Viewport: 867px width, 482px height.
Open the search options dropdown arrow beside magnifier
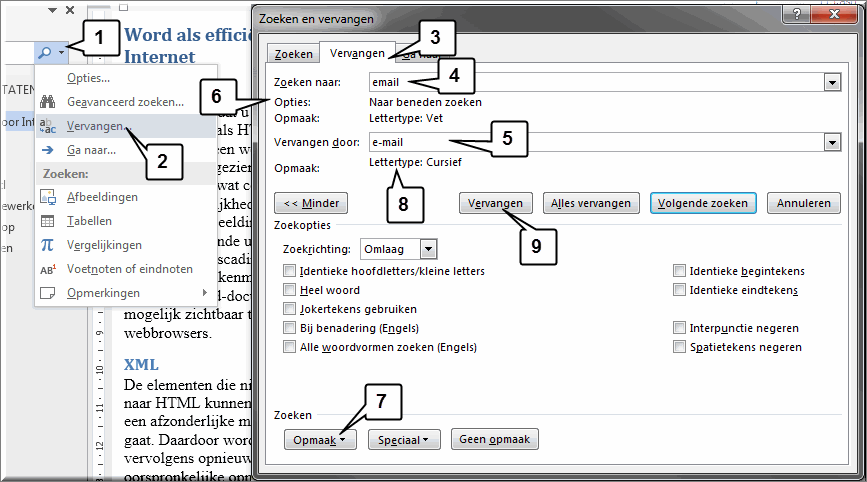(x=61, y=53)
